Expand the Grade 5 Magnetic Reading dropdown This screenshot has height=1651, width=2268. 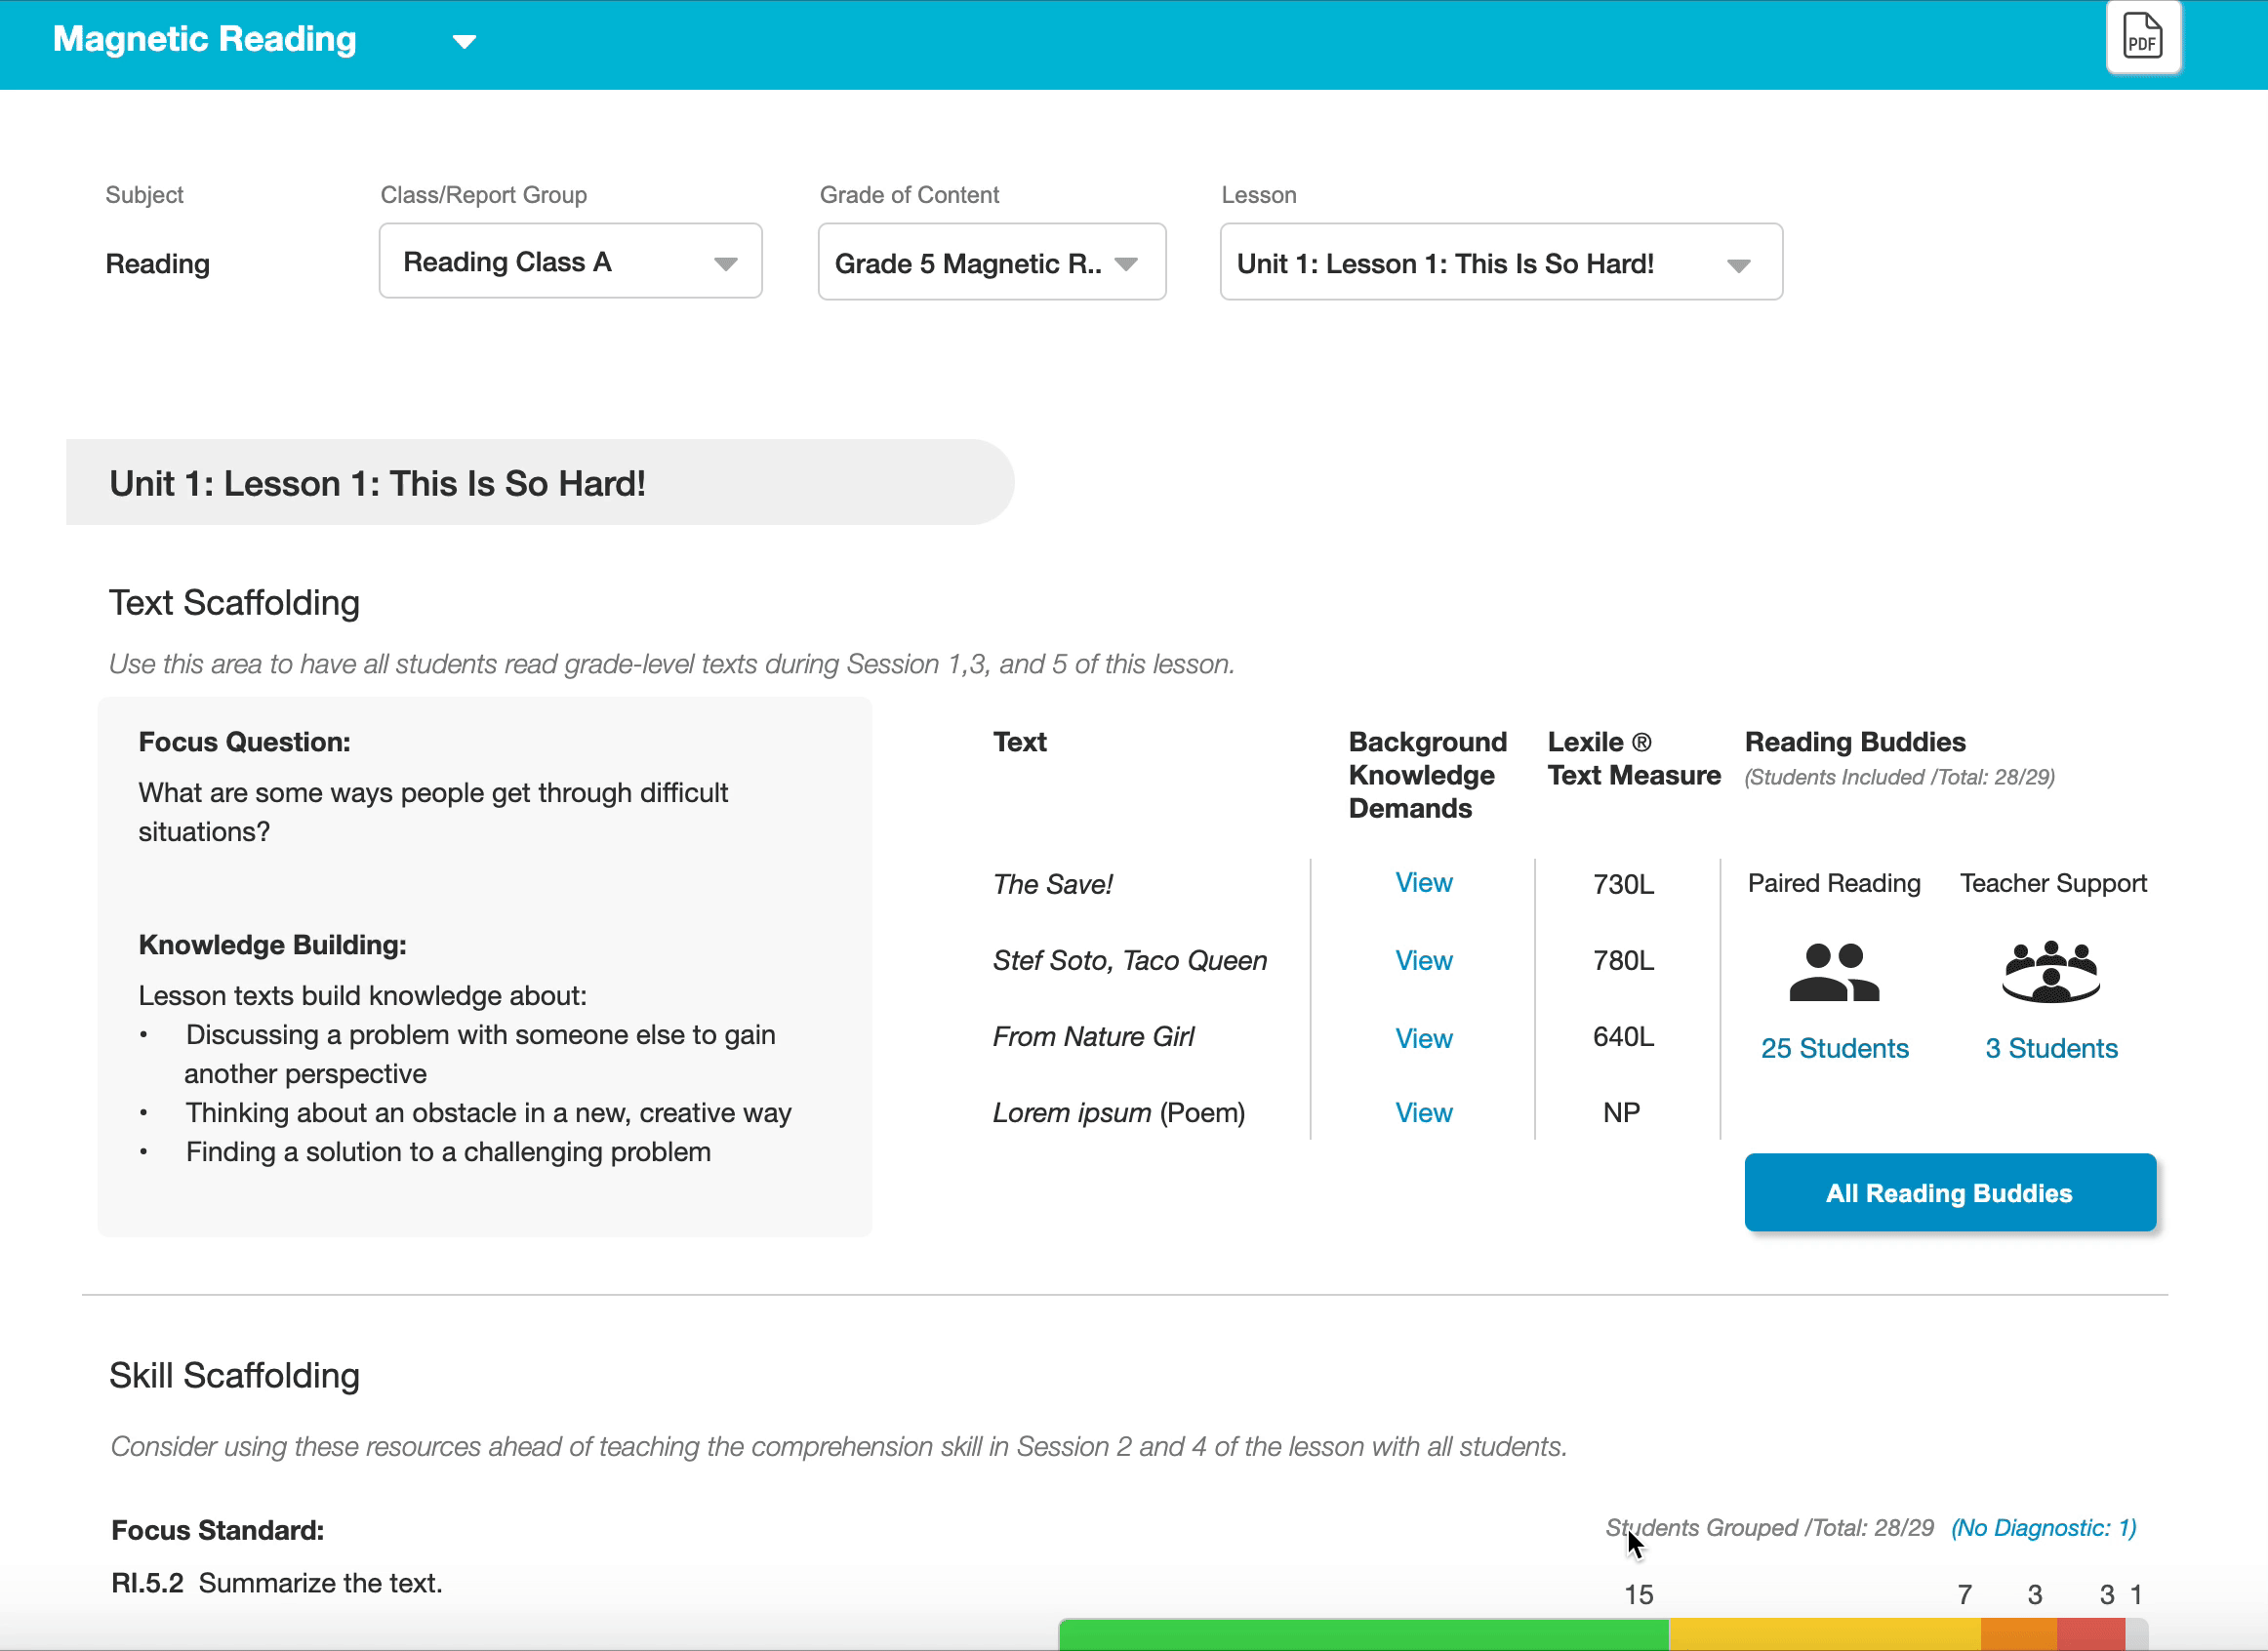(x=991, y=263)
